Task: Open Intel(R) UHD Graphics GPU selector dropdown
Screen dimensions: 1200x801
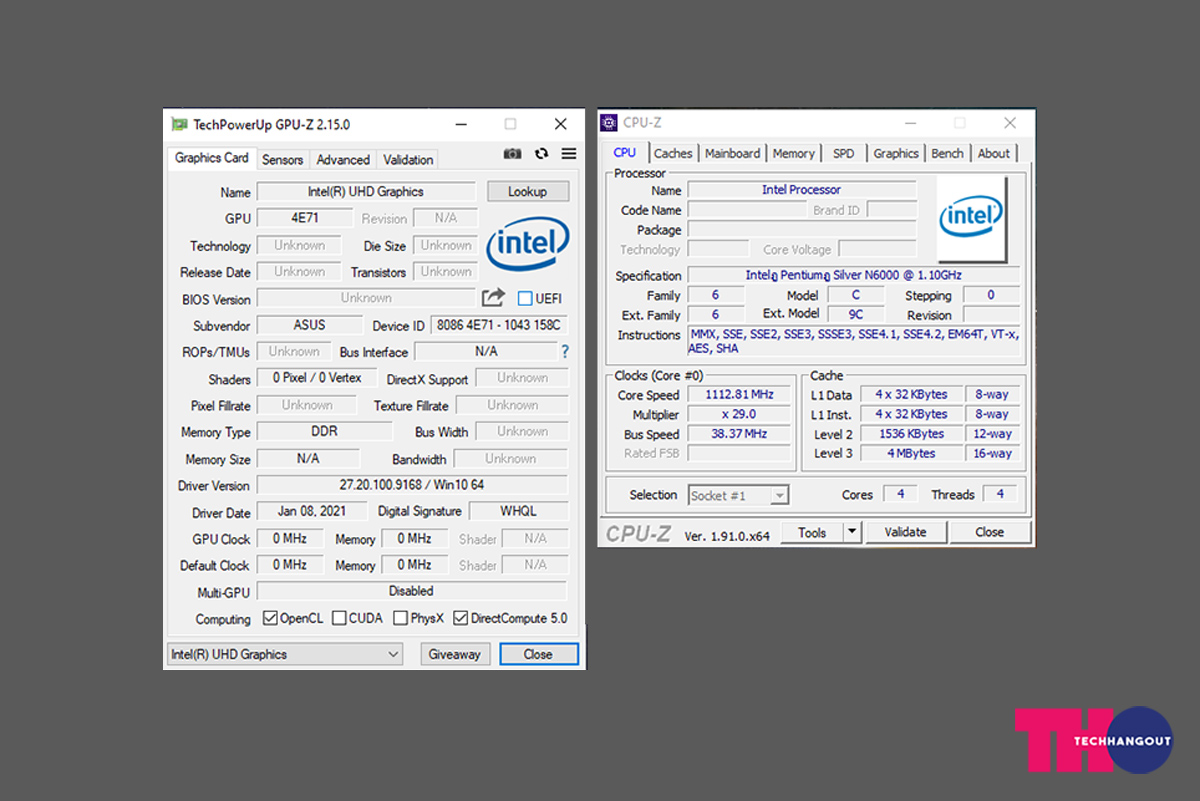Action: [x=284, y=654]
